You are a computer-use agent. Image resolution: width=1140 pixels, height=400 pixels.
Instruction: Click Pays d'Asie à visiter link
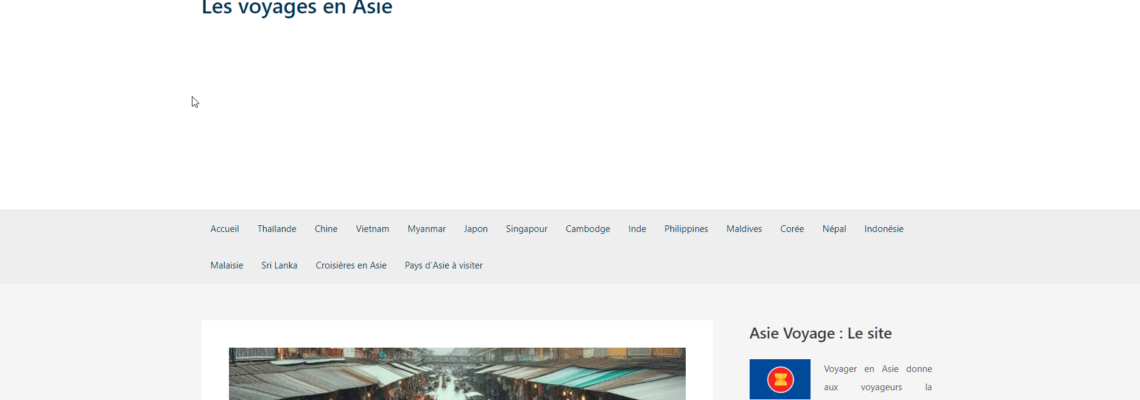(443, 265)
